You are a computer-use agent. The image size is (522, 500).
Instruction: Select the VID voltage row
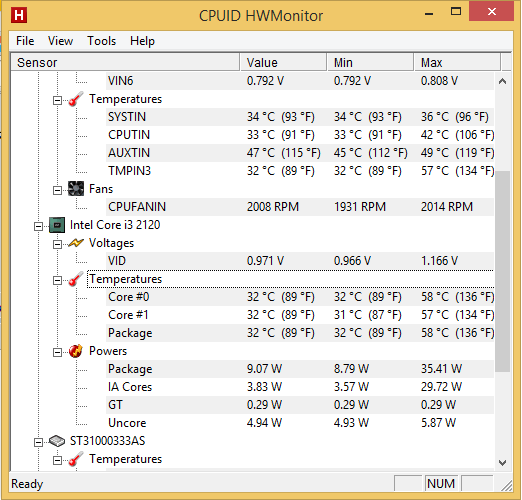(300, 261)
